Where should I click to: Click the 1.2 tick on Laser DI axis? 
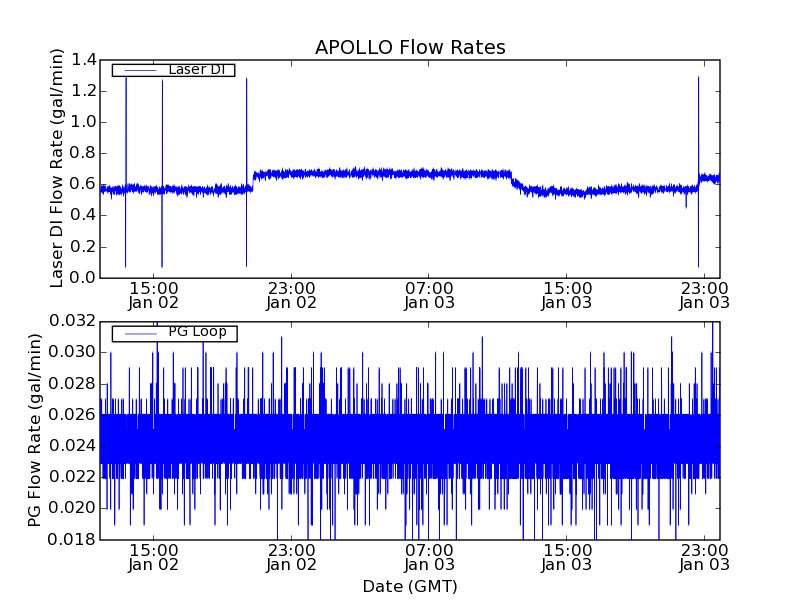[83, 91]
